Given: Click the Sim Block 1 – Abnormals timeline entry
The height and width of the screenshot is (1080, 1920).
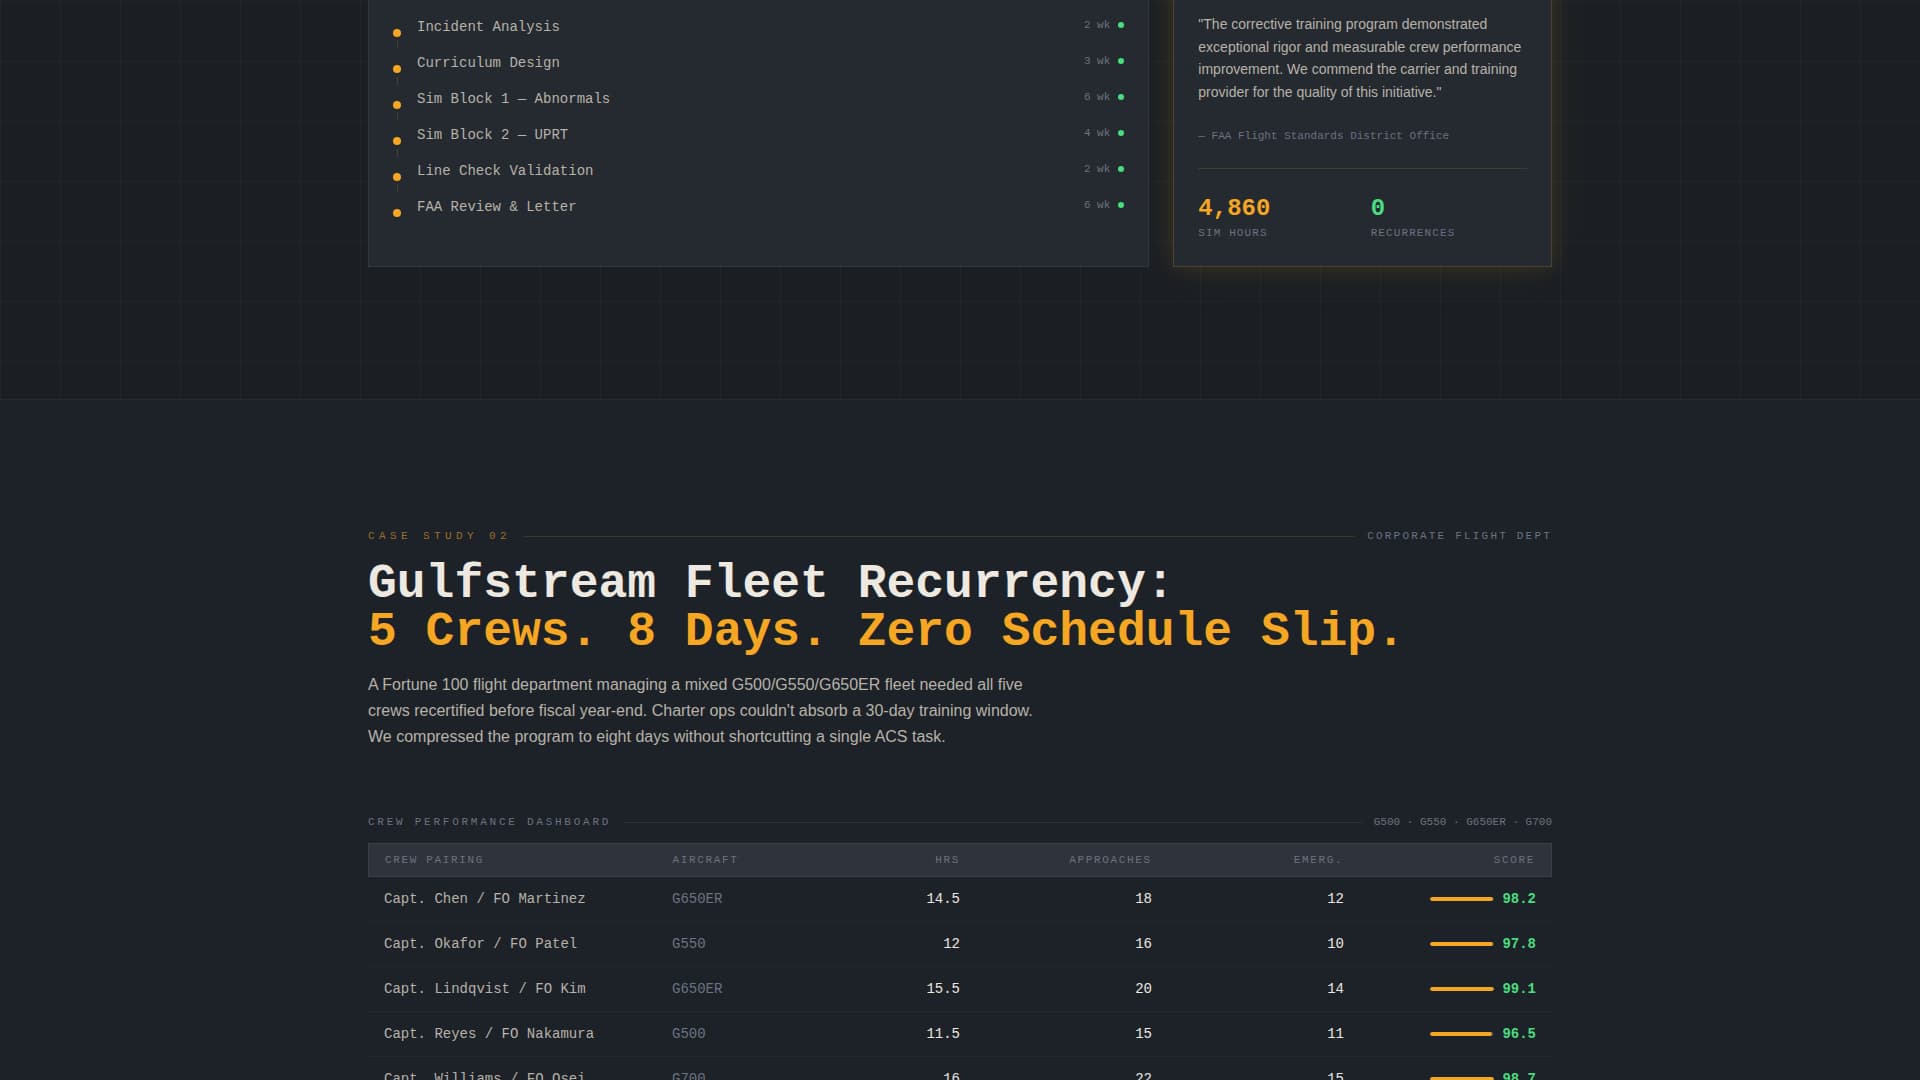Looking at the screenshot, I should (x=513, y=98).
